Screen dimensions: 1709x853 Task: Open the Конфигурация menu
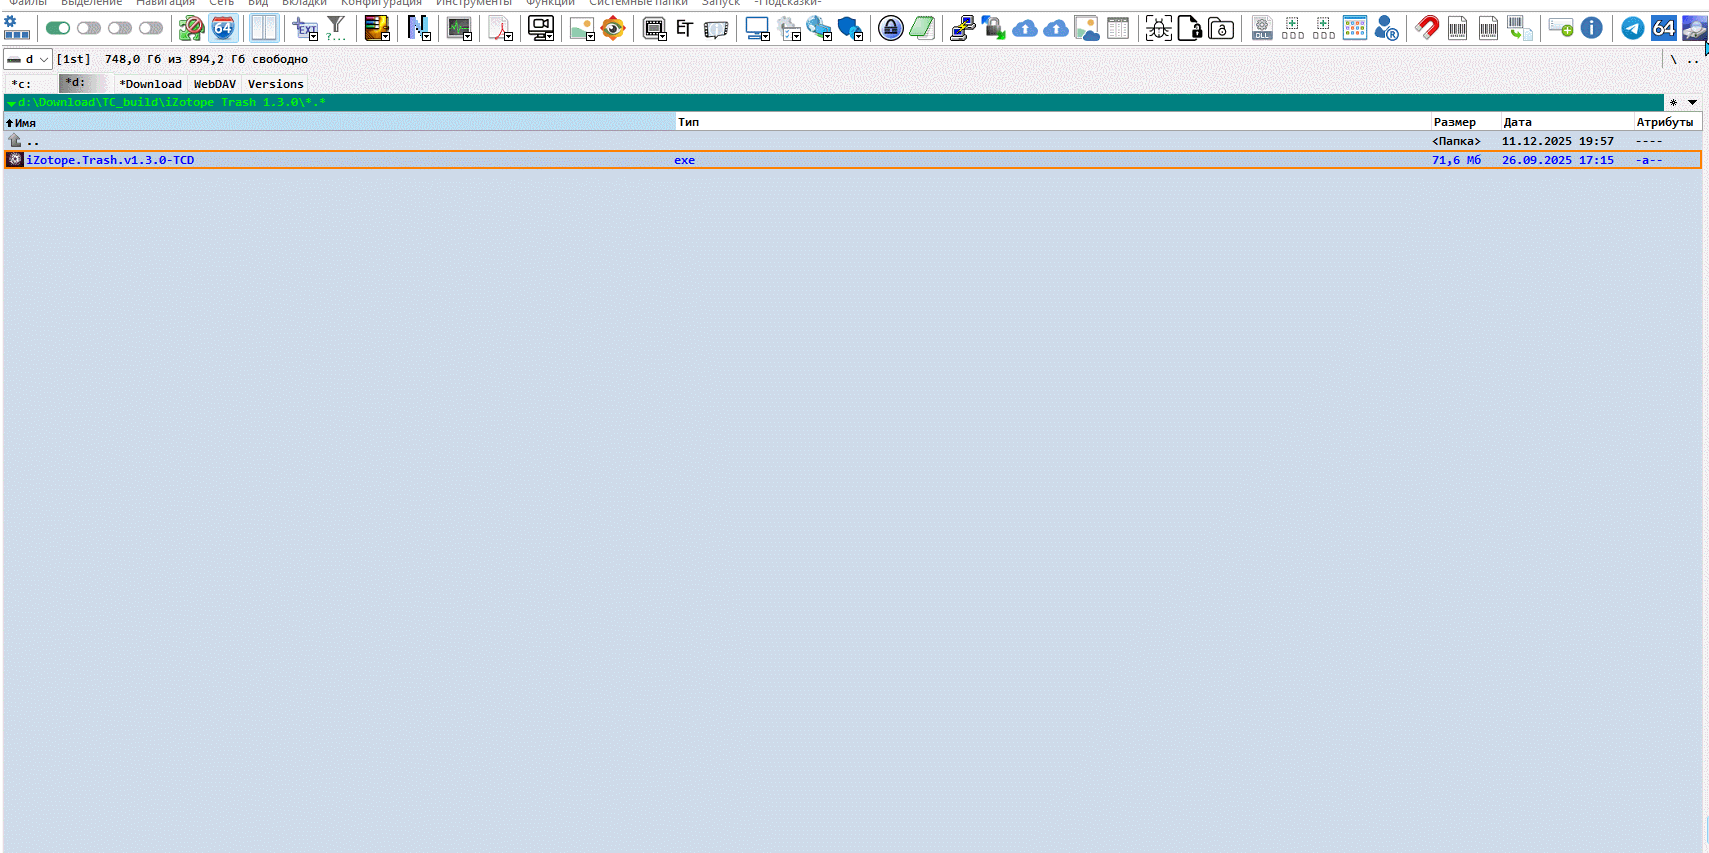[x=381, y=4]
